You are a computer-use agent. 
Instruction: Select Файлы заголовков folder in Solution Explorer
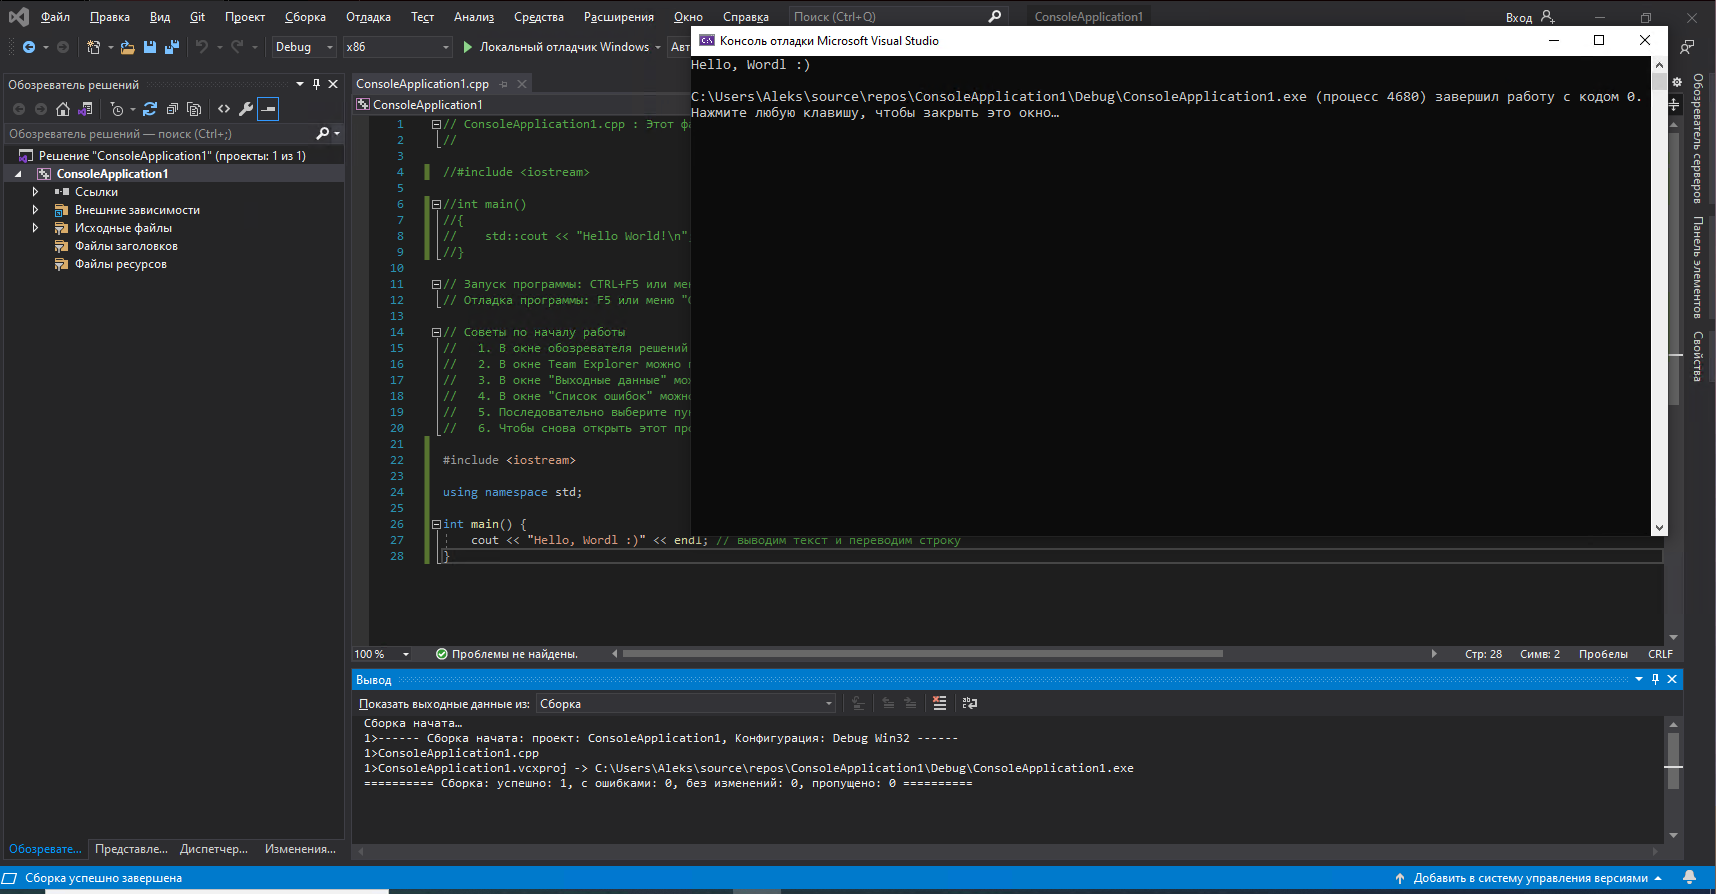click(x=126, y=246)
